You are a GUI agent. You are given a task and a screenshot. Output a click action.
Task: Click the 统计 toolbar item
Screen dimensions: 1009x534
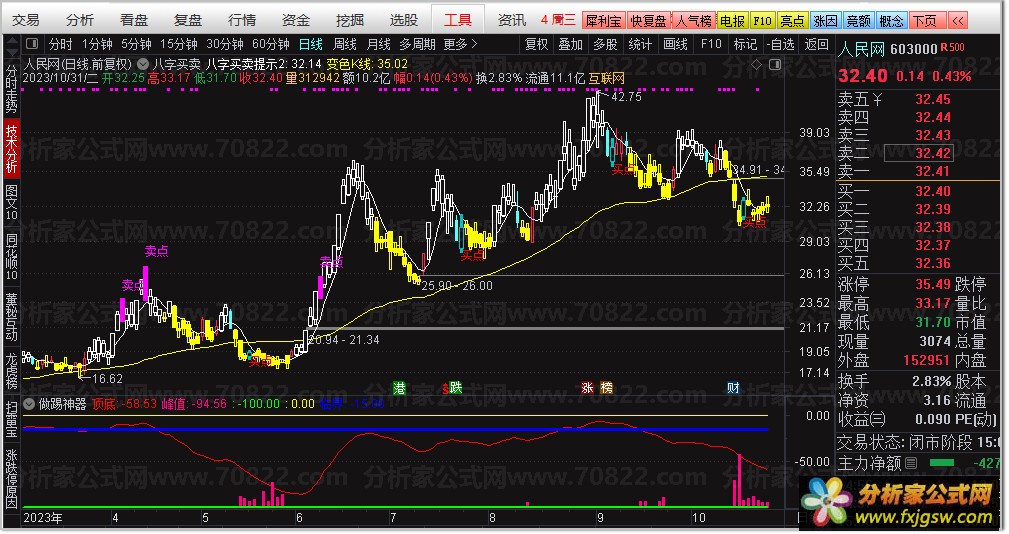pyautogui.click(x=640, y=44)
